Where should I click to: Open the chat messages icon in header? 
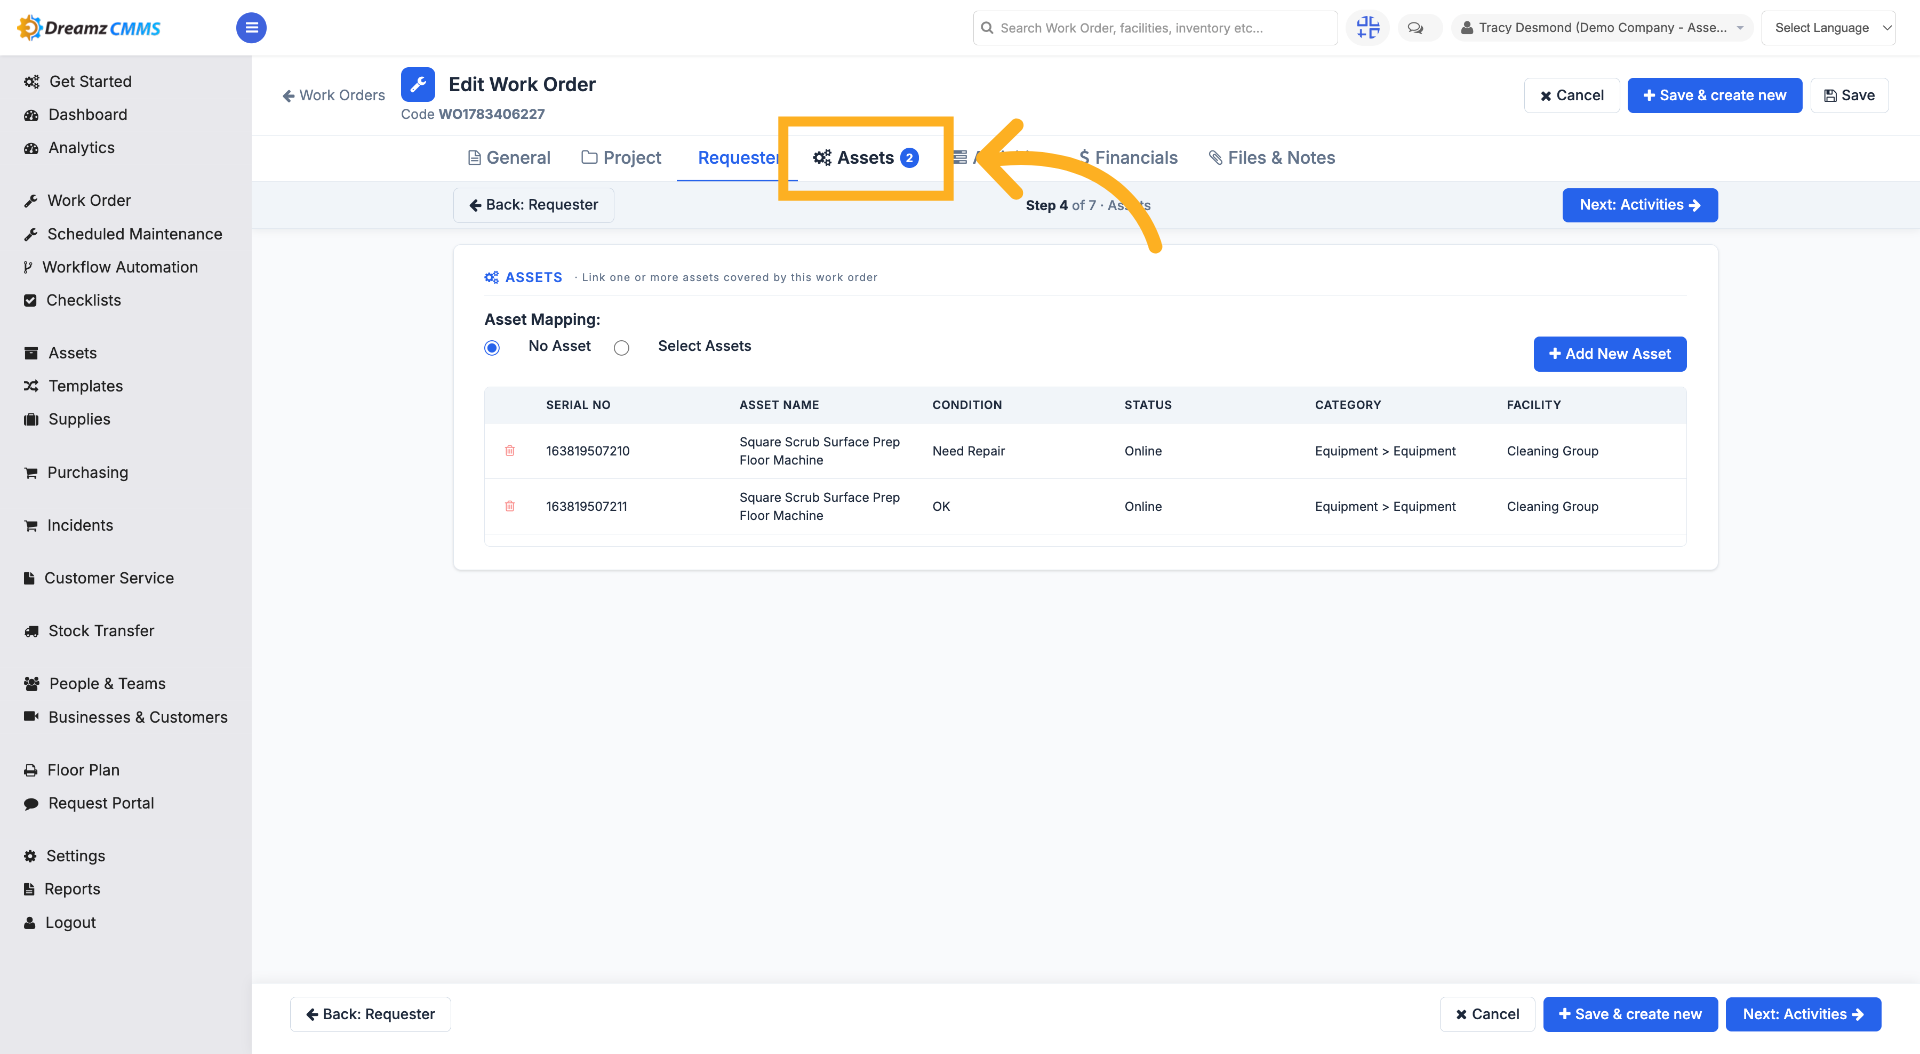[x=1415, y=28]
